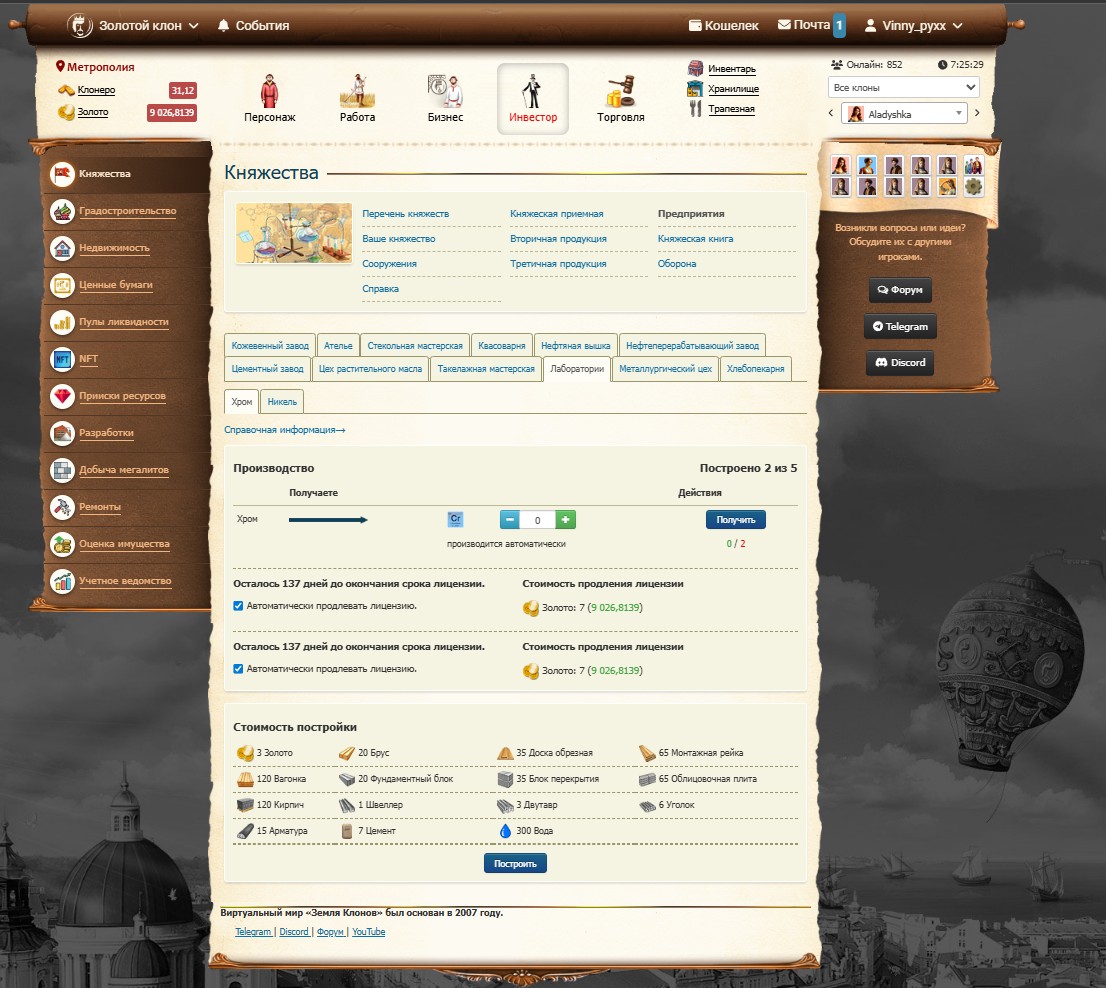Open the Работа section icon

[x=357, y=92]
